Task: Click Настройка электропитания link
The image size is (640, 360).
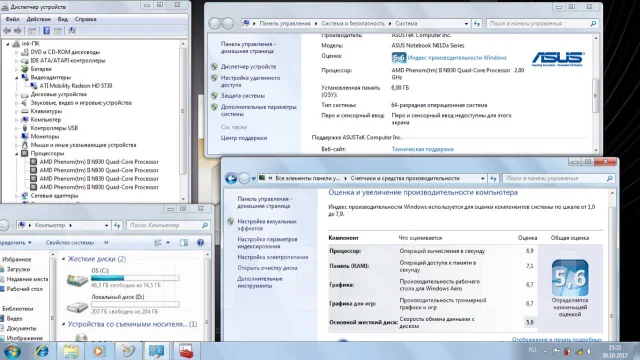Action: [273, 257]
